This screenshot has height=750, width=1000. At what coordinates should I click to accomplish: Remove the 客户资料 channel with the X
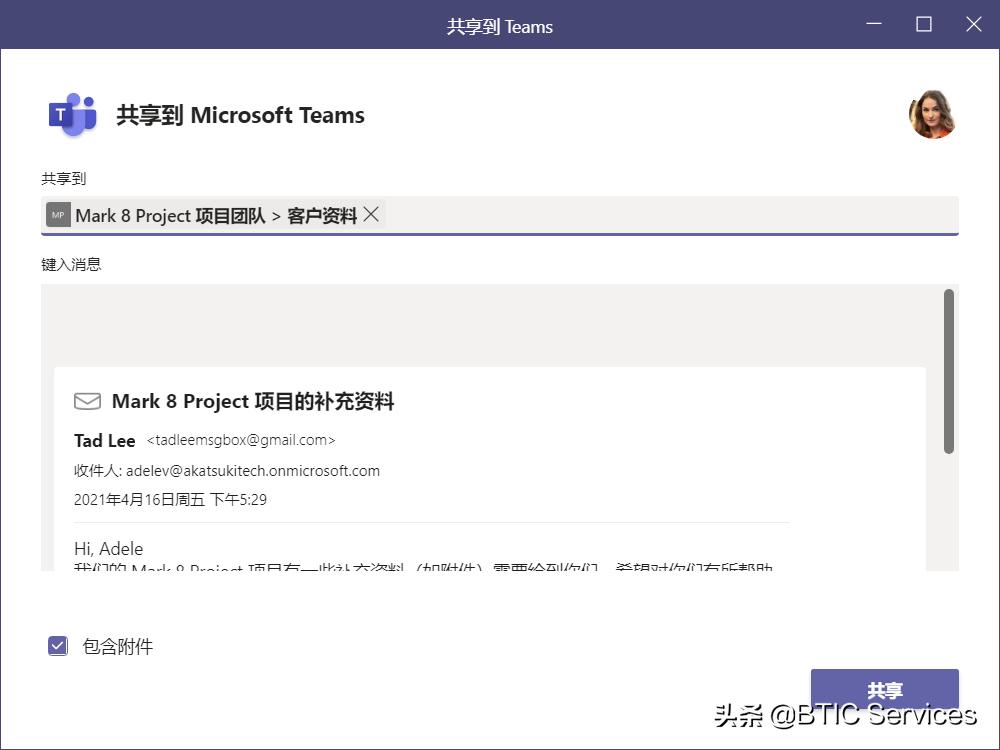(x=370, y=213)
